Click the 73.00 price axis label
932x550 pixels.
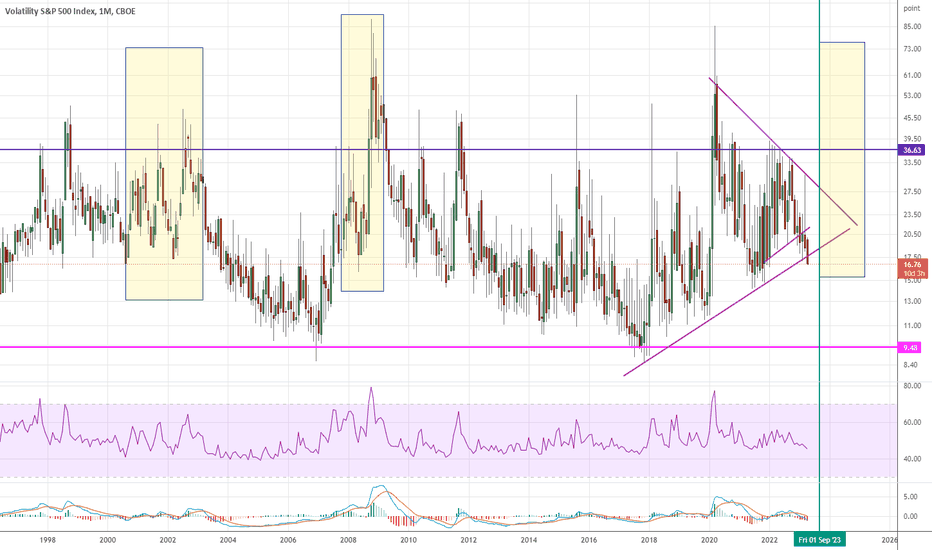912,49
